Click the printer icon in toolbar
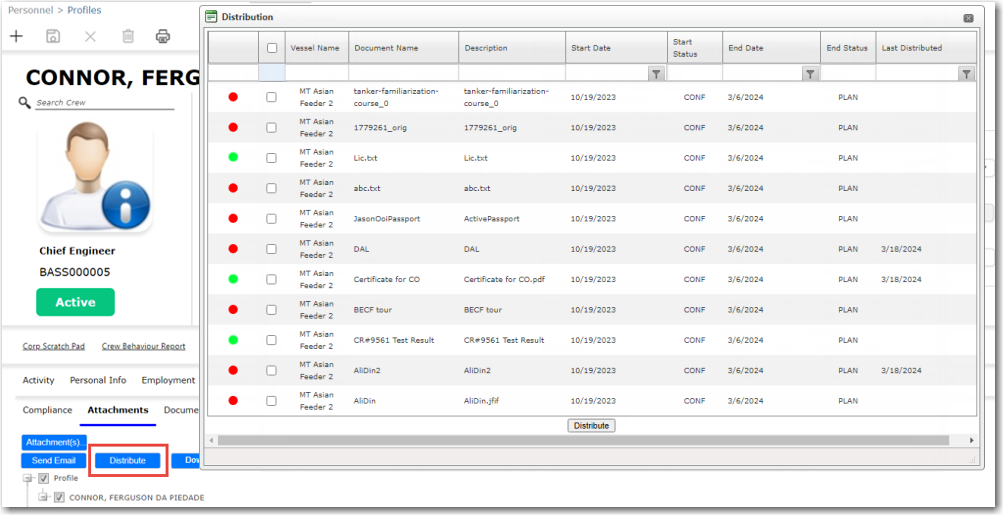 [163, 36]
